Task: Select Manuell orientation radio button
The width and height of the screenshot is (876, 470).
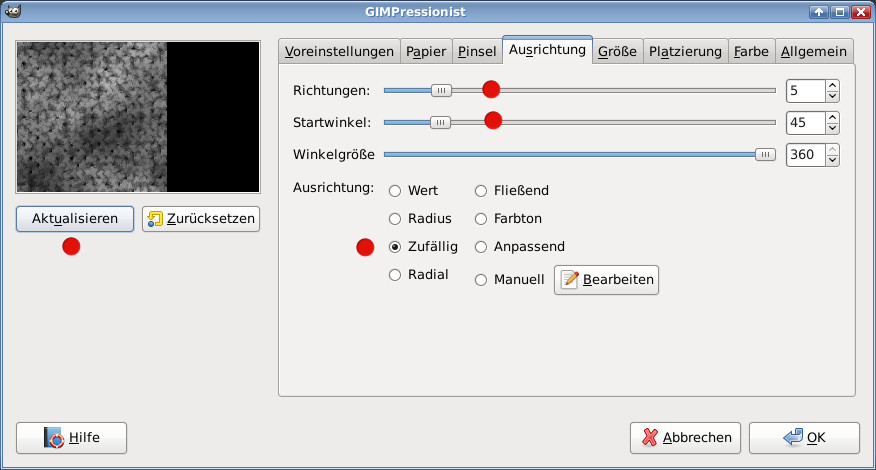Action: 481,280
